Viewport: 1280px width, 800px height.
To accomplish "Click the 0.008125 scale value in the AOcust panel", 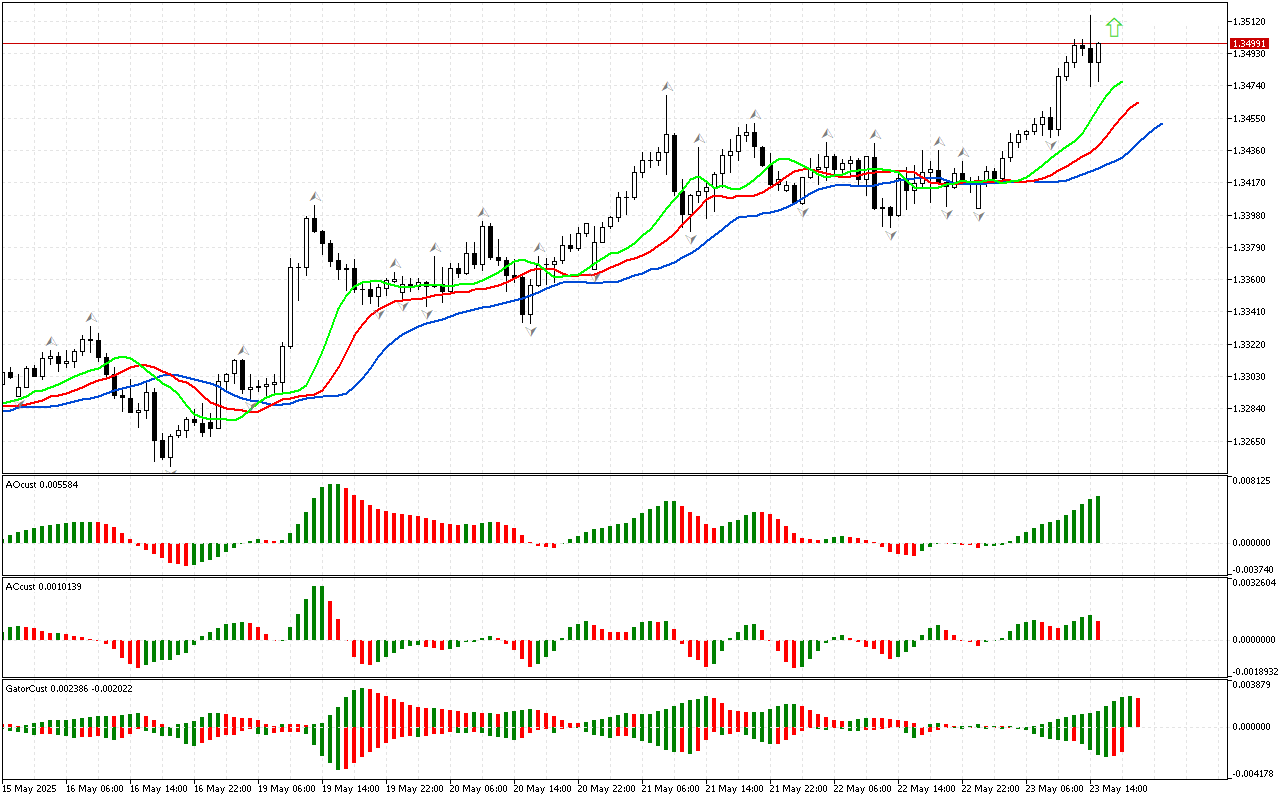I will click(x=1252, y=481).
